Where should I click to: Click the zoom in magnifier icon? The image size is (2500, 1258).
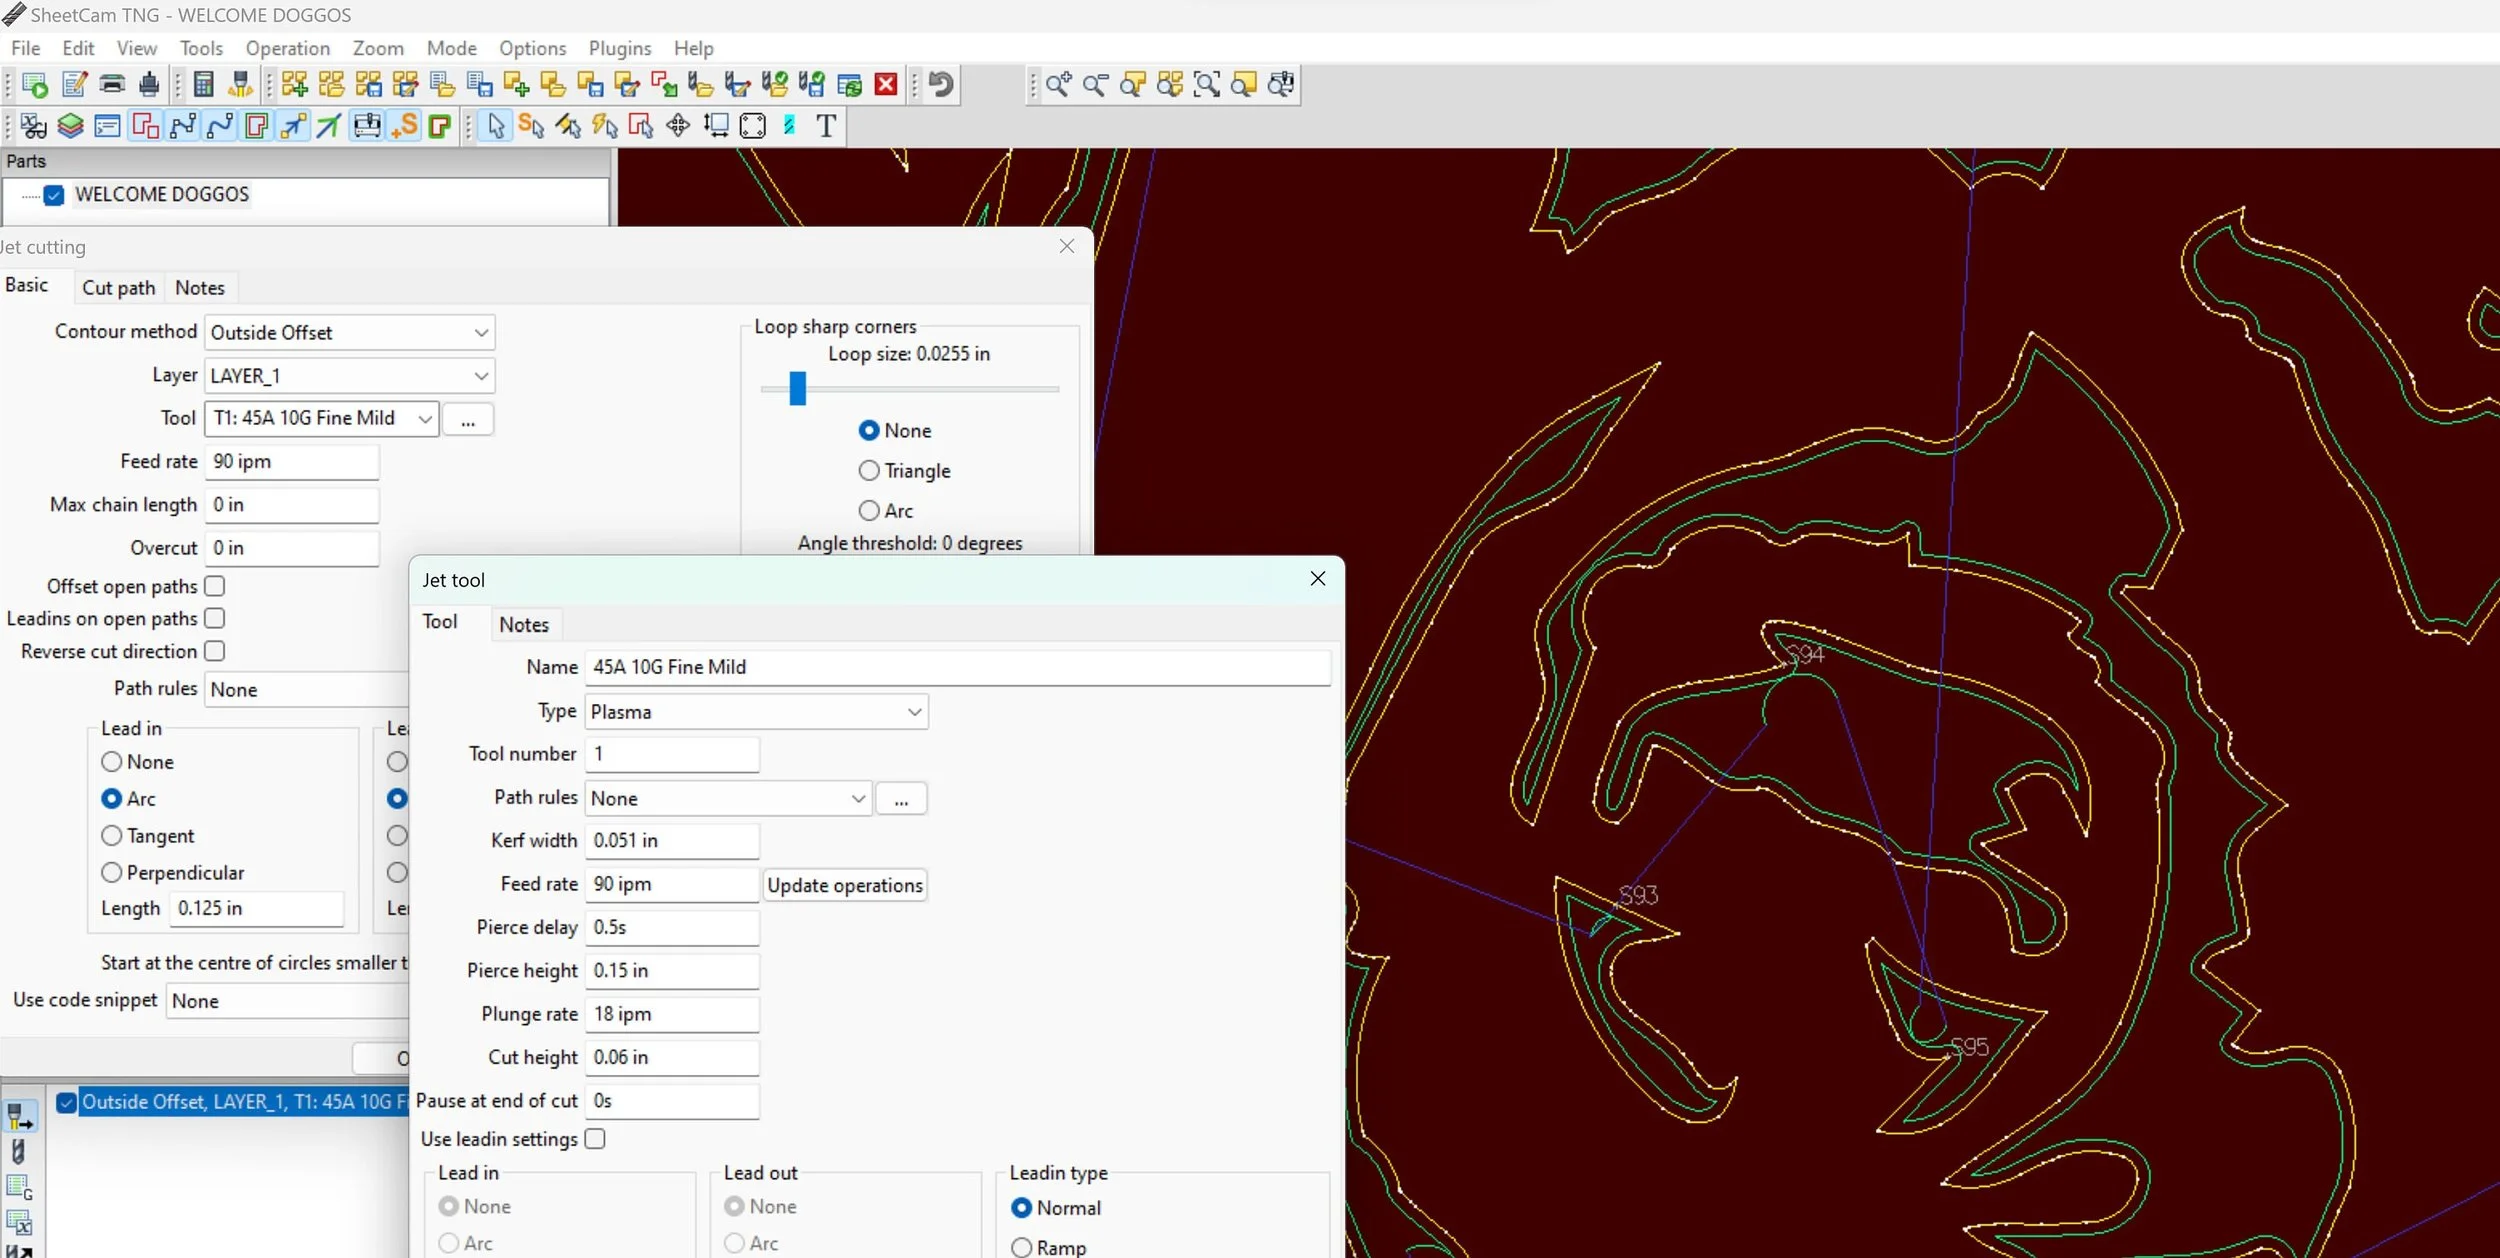tap(1058, 85)
